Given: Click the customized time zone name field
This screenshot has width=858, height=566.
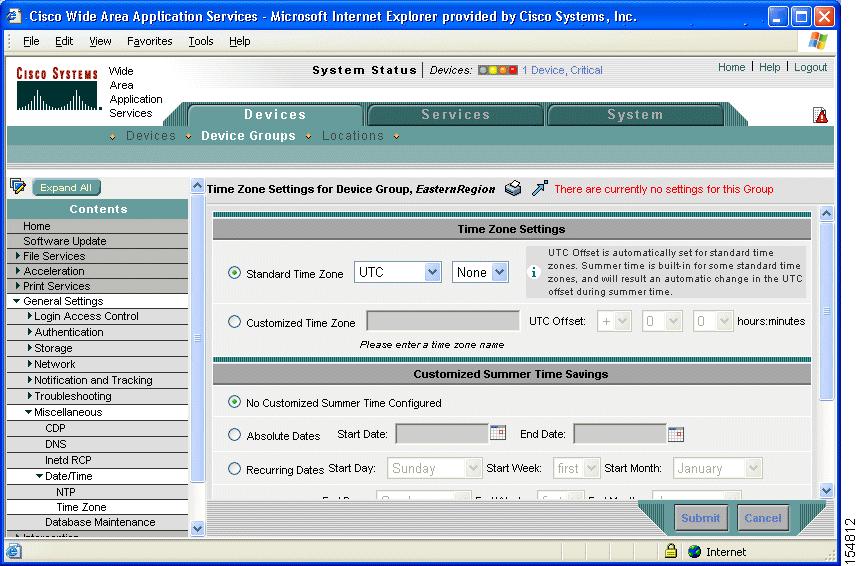Looking at the screenshot, I should pos(443,321).
